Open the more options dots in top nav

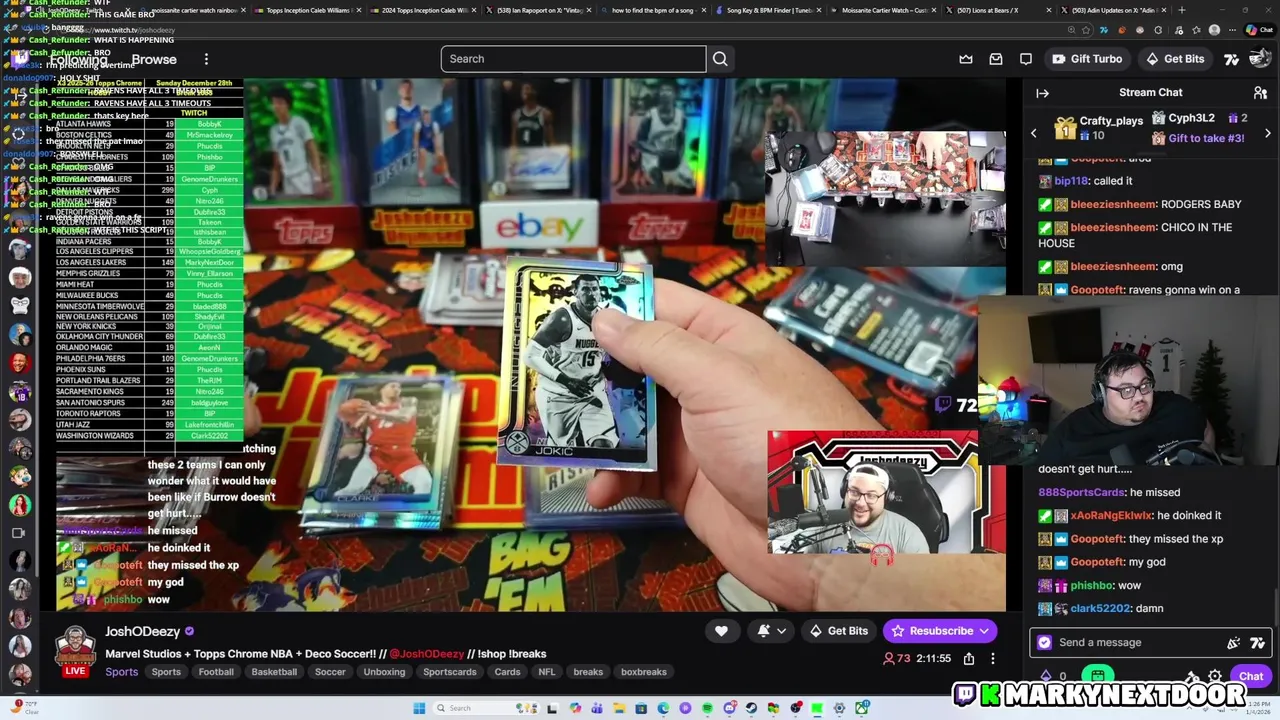tap(206, 59)
